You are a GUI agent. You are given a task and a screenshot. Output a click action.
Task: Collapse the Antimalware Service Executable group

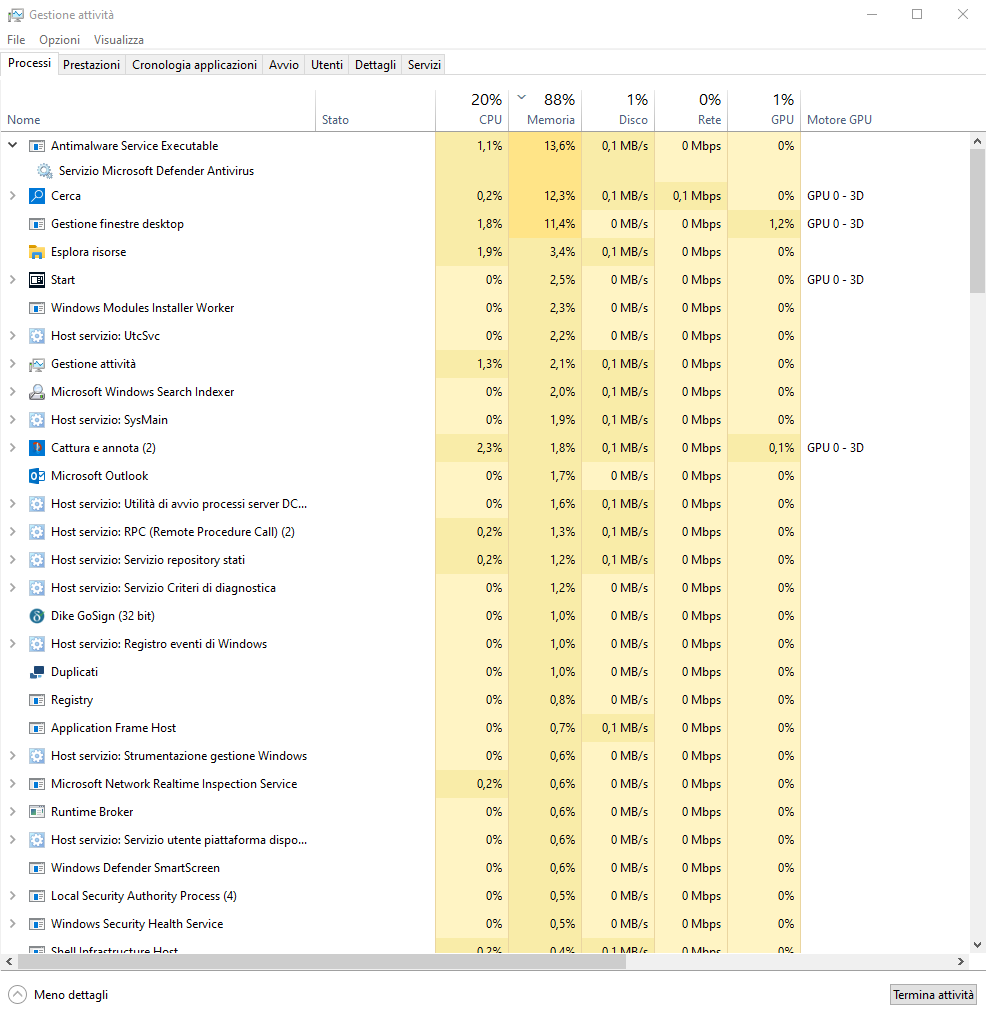point(12,146)
